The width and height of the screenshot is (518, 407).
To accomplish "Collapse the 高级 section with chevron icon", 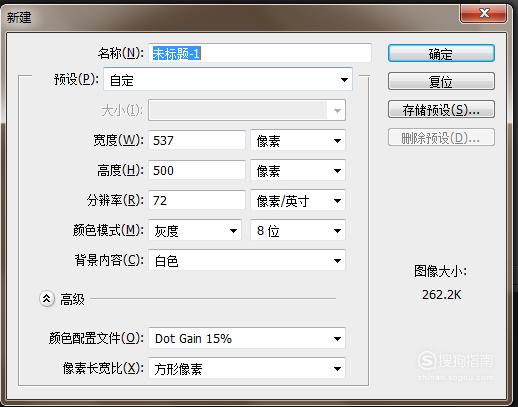I will (47, 299).
